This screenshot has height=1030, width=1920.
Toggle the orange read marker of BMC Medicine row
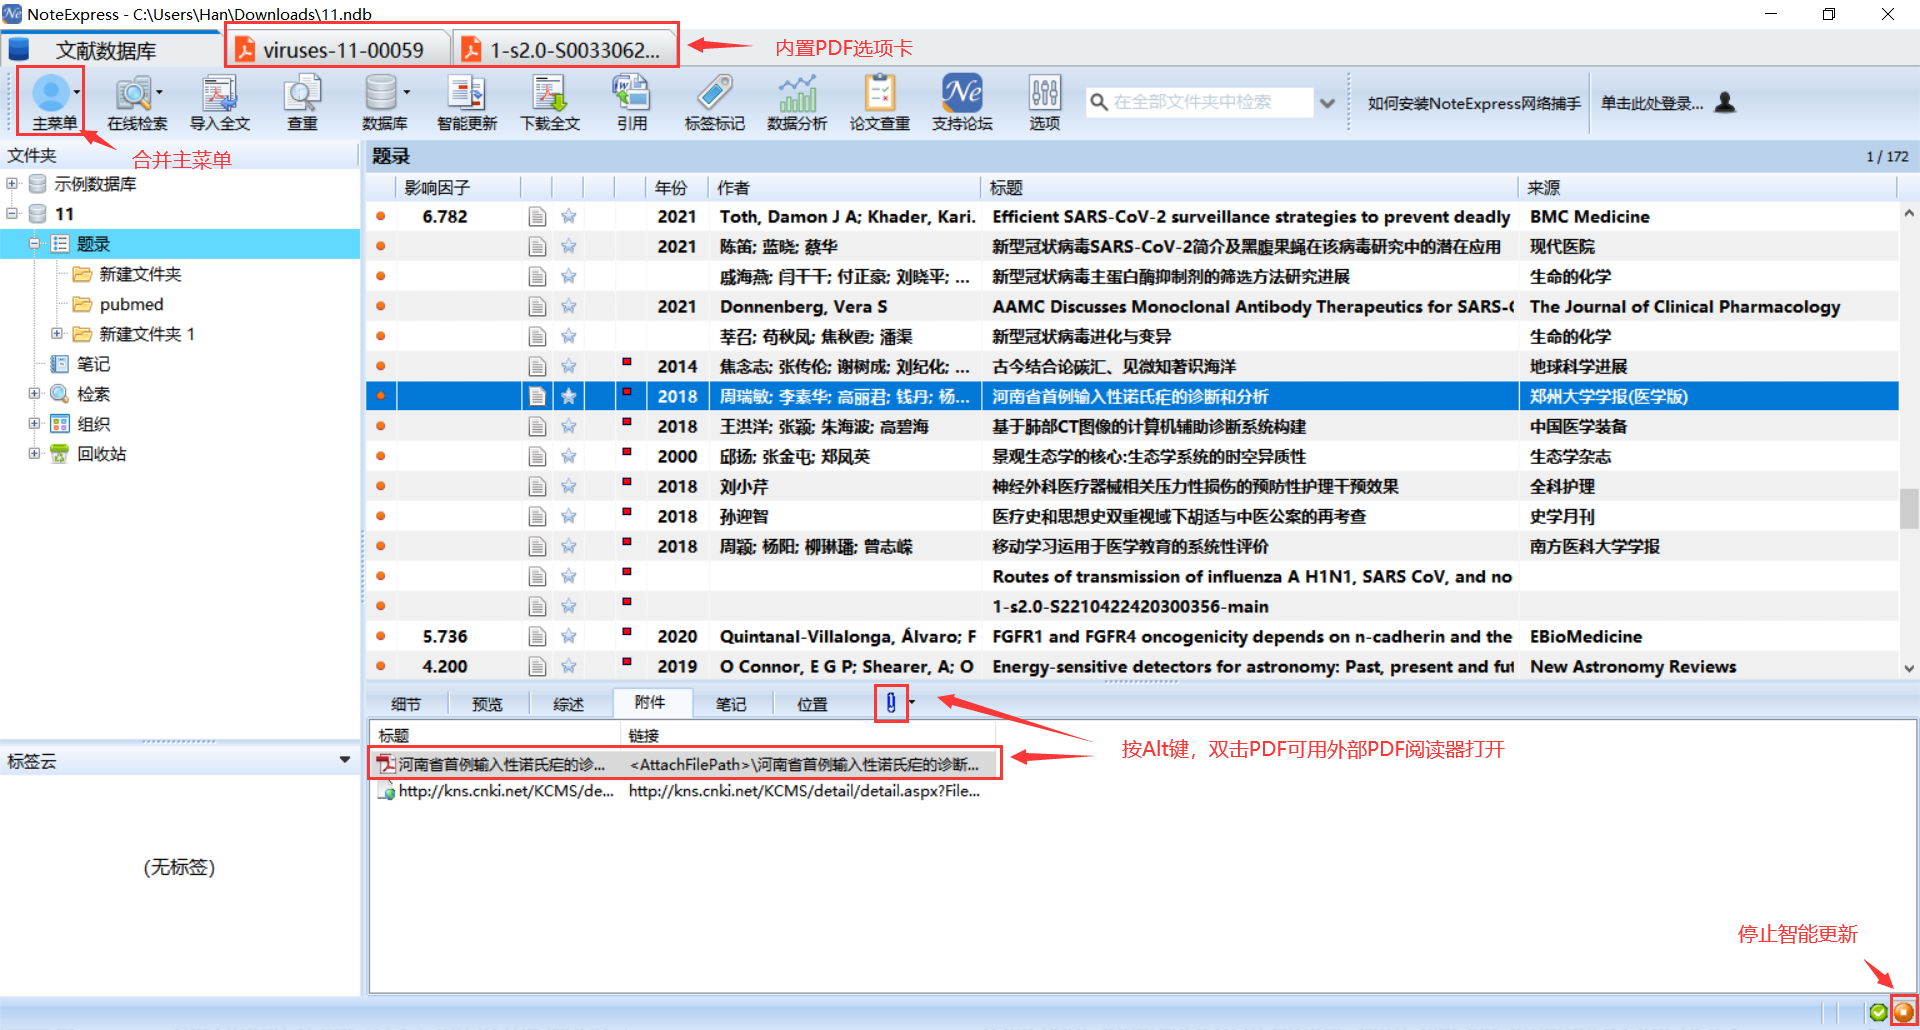[381, 216]
